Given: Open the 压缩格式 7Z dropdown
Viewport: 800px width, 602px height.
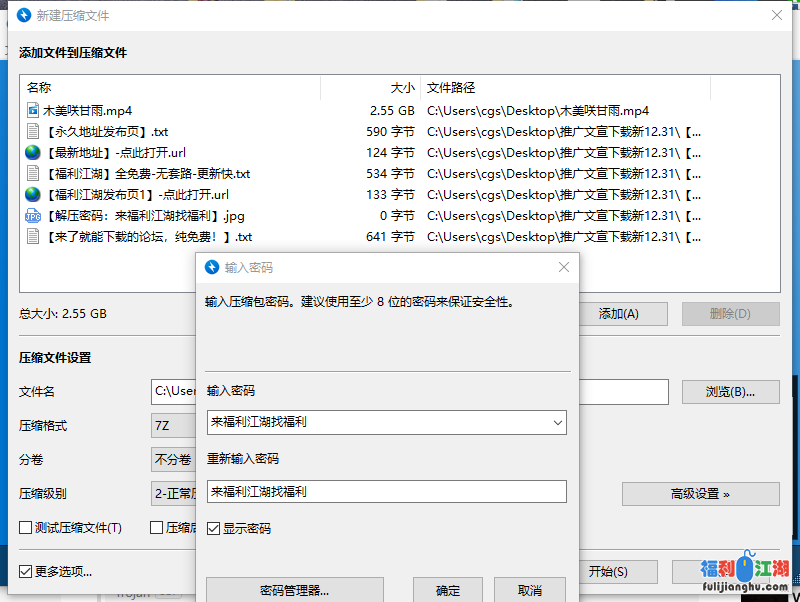Looking at the screenshot, I should (172, 426).
